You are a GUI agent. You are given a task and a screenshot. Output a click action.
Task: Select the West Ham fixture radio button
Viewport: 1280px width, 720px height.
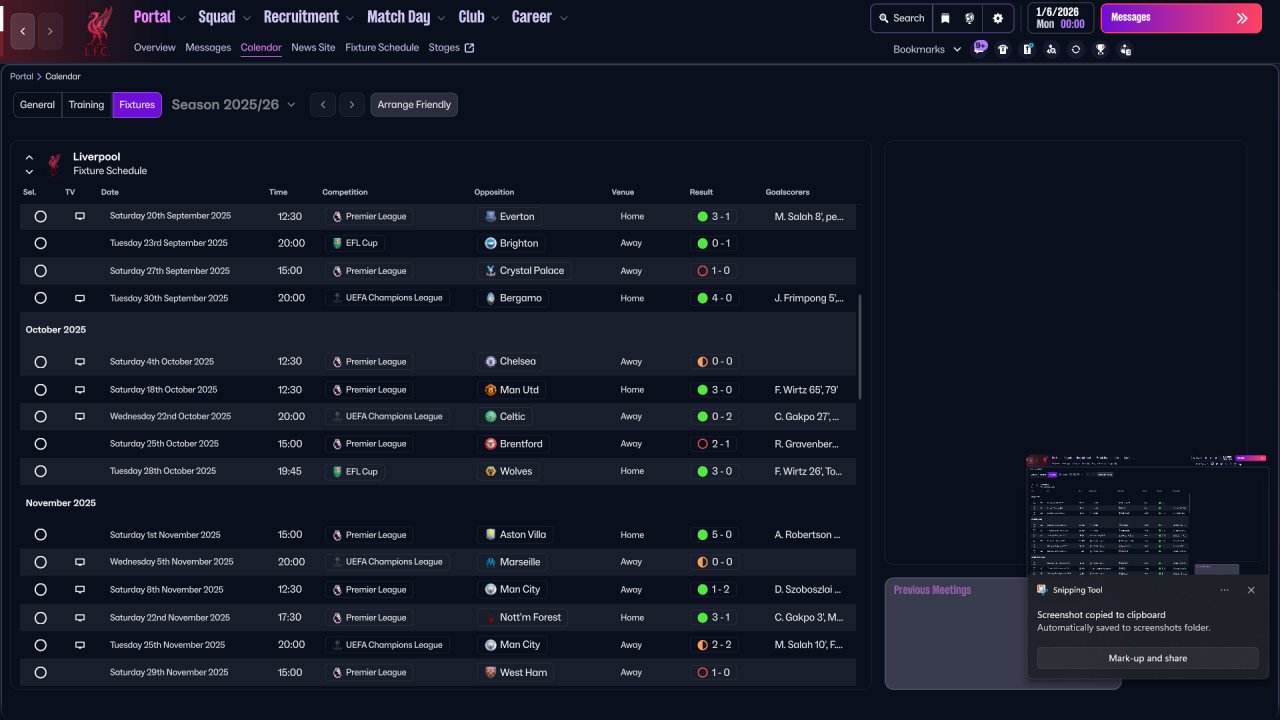[40, 673]
